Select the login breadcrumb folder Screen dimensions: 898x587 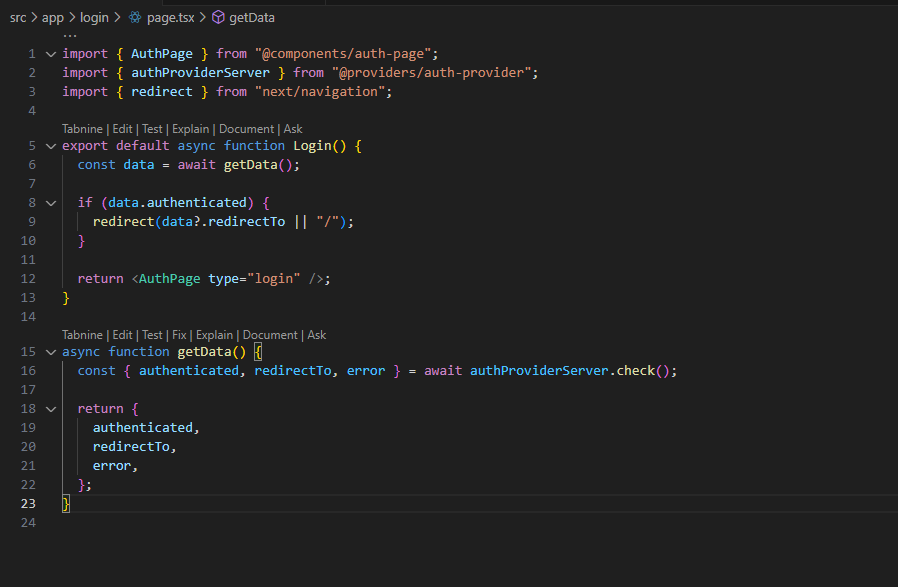[x=94, y=18]
